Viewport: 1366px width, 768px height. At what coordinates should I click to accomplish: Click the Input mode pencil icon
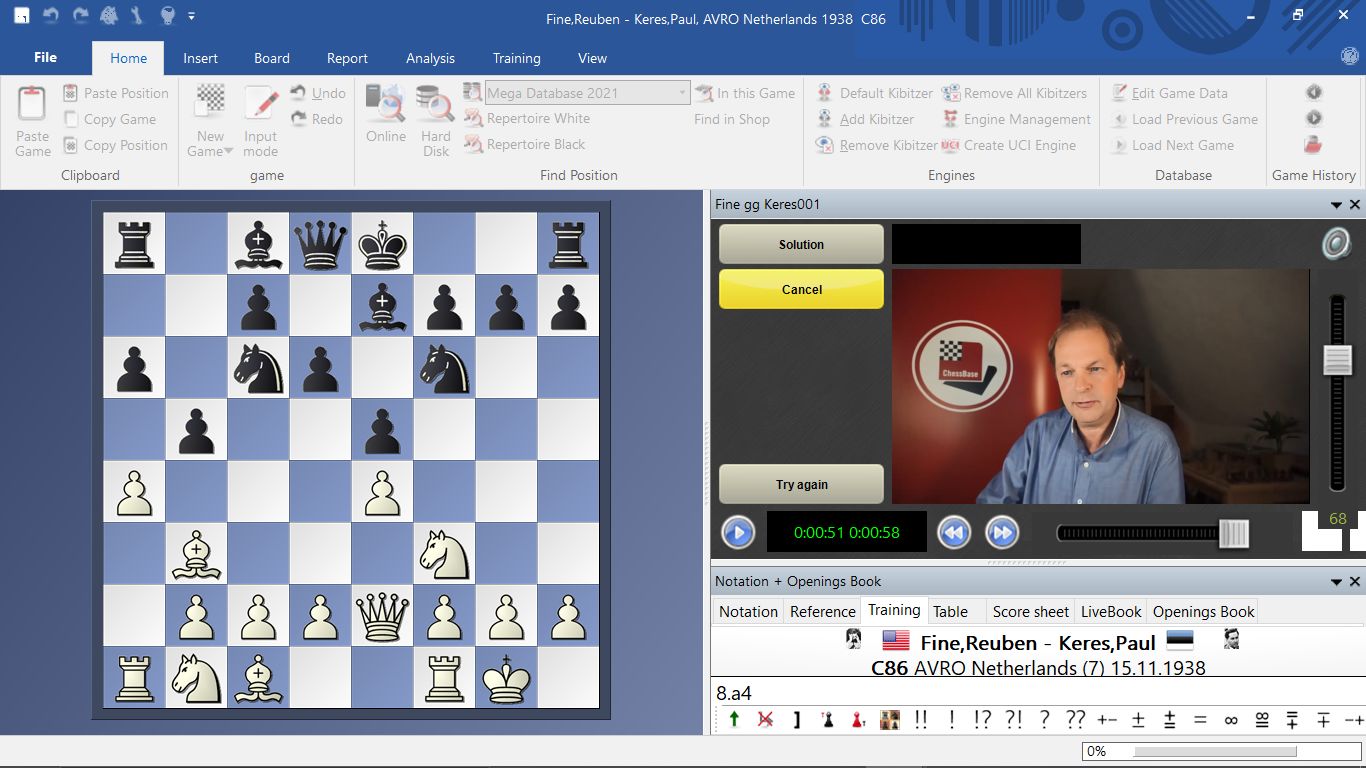[x=261, y=104]
